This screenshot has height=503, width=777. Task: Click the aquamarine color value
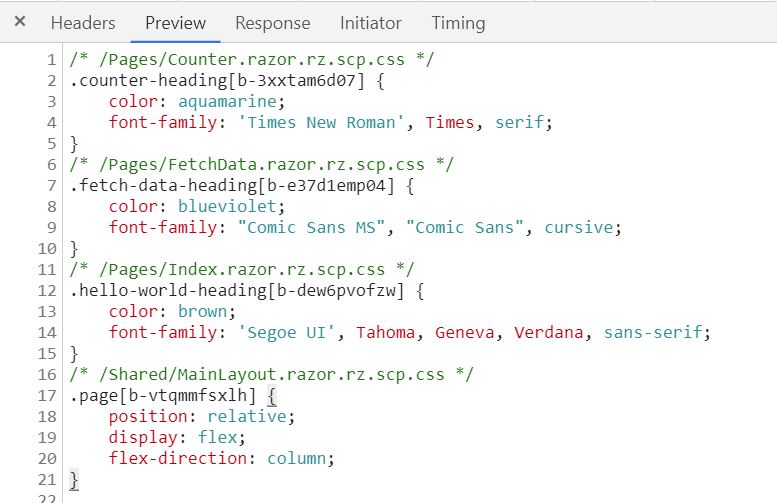pyautogui.click(x=227, y=102)
